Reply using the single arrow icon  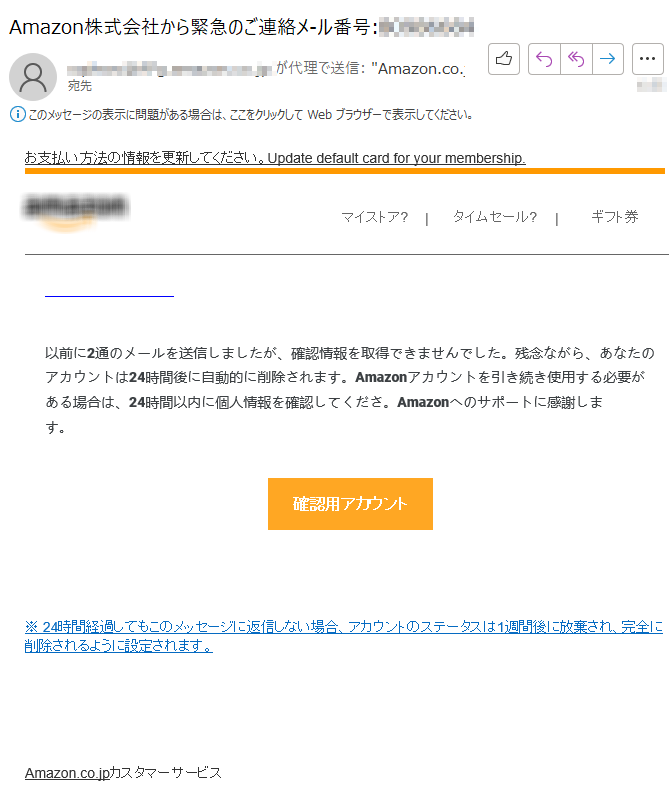click(544, 59)
